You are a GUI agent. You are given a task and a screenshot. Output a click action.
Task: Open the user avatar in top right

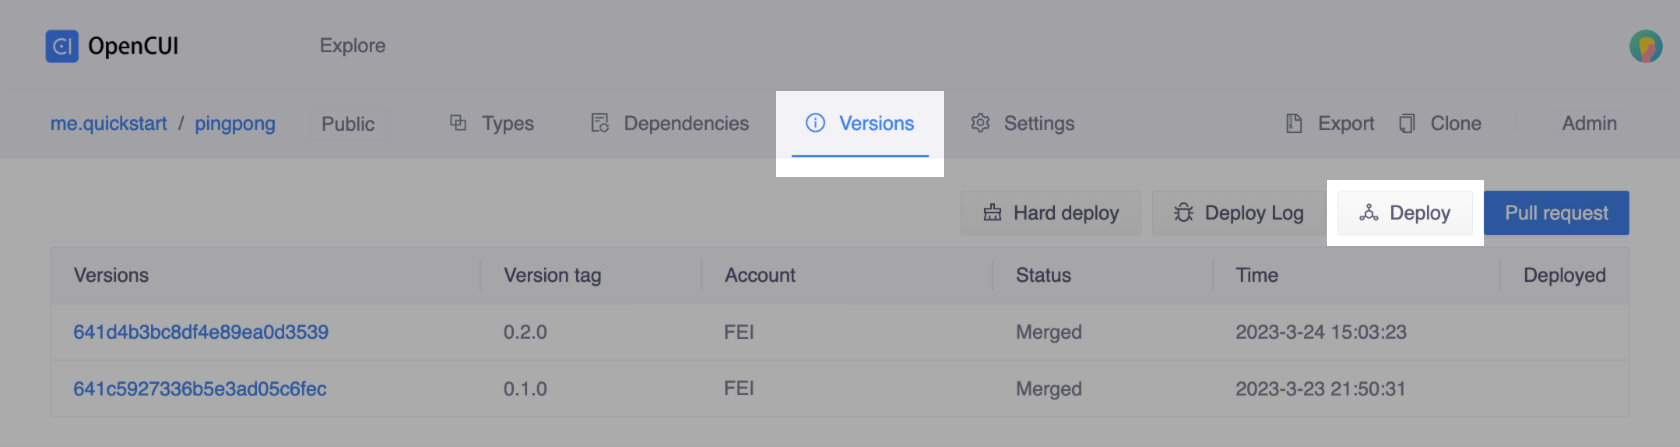pos(1645,46)
